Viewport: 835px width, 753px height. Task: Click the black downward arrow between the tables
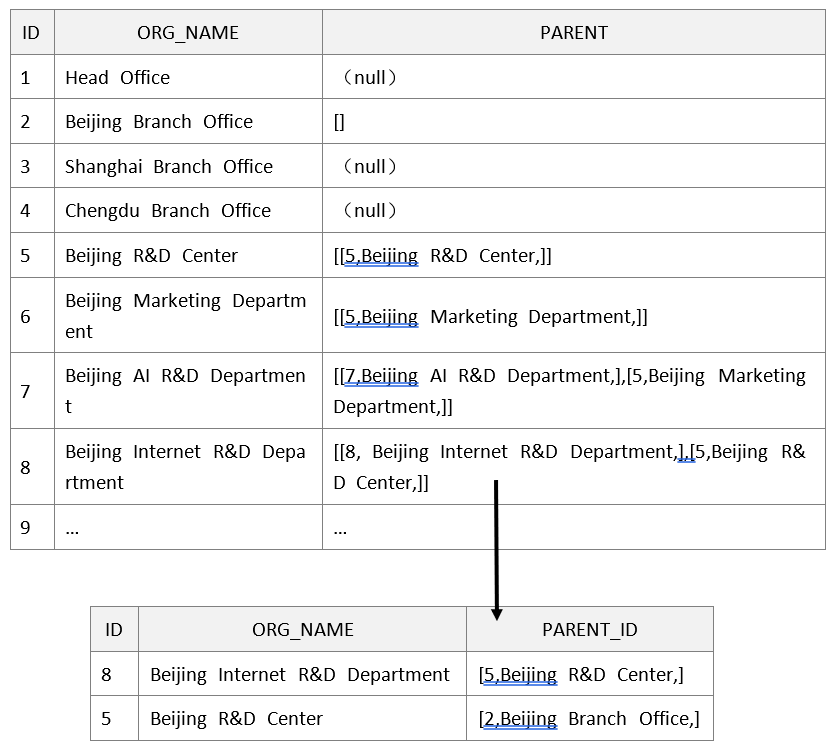coord(496,550)
